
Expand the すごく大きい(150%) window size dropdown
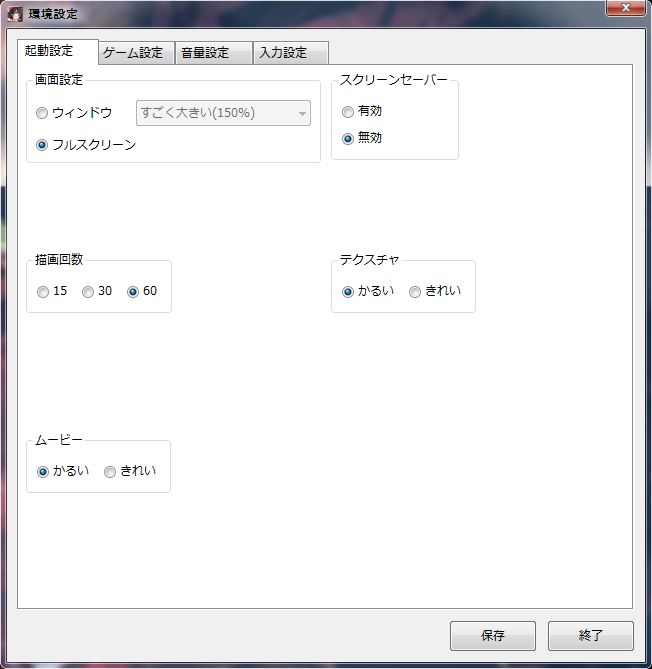point(223,113)
